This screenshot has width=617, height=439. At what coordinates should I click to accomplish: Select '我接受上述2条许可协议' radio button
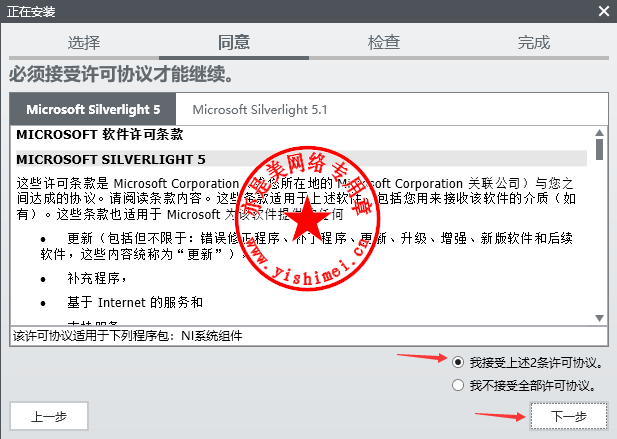458,362
